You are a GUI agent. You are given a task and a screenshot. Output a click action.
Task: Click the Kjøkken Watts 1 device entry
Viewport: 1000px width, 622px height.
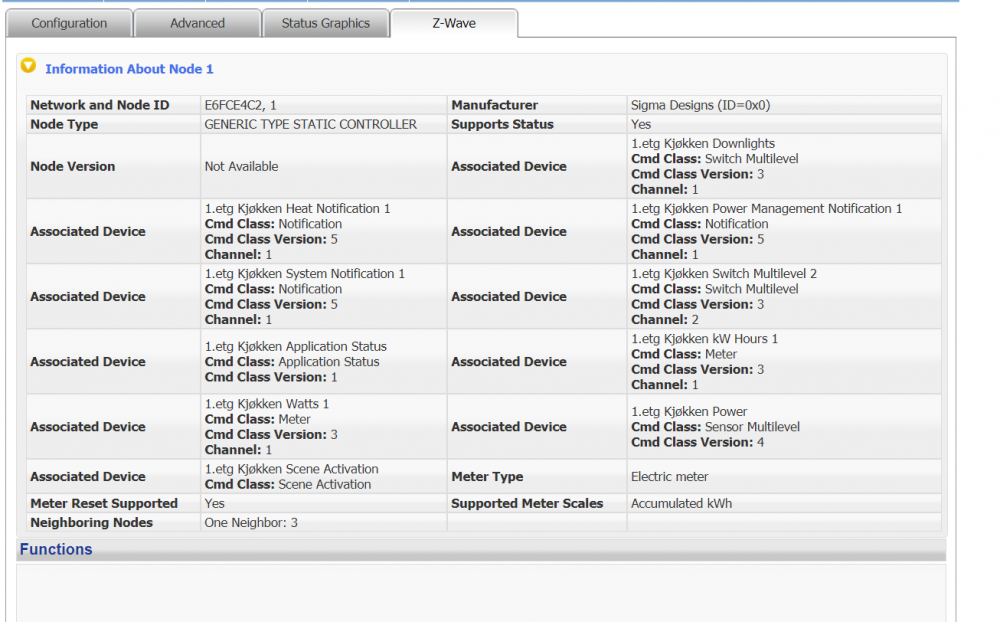tap(266, 404)
